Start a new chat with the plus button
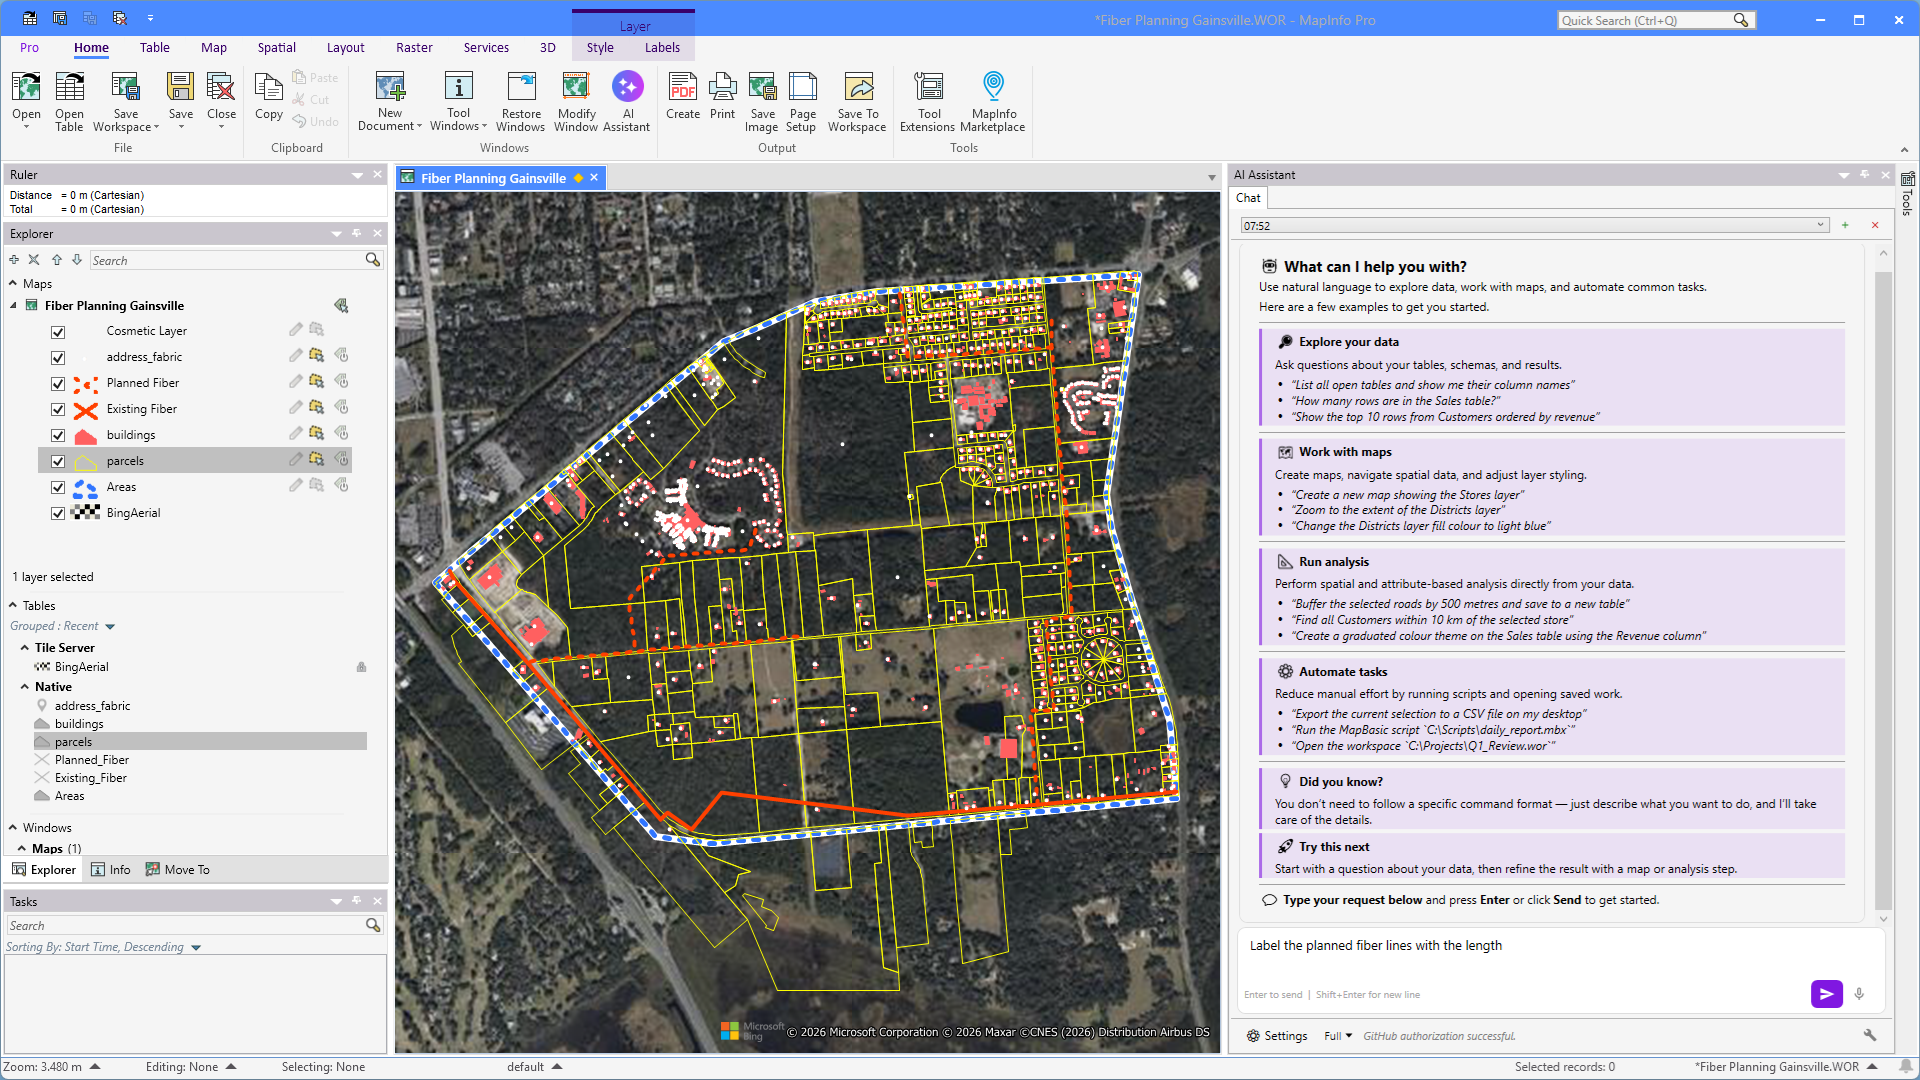 1845,226
